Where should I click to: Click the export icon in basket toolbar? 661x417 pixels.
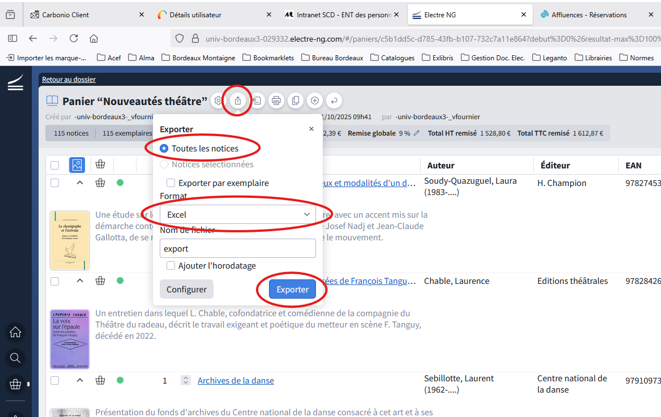tap(237, 101)
